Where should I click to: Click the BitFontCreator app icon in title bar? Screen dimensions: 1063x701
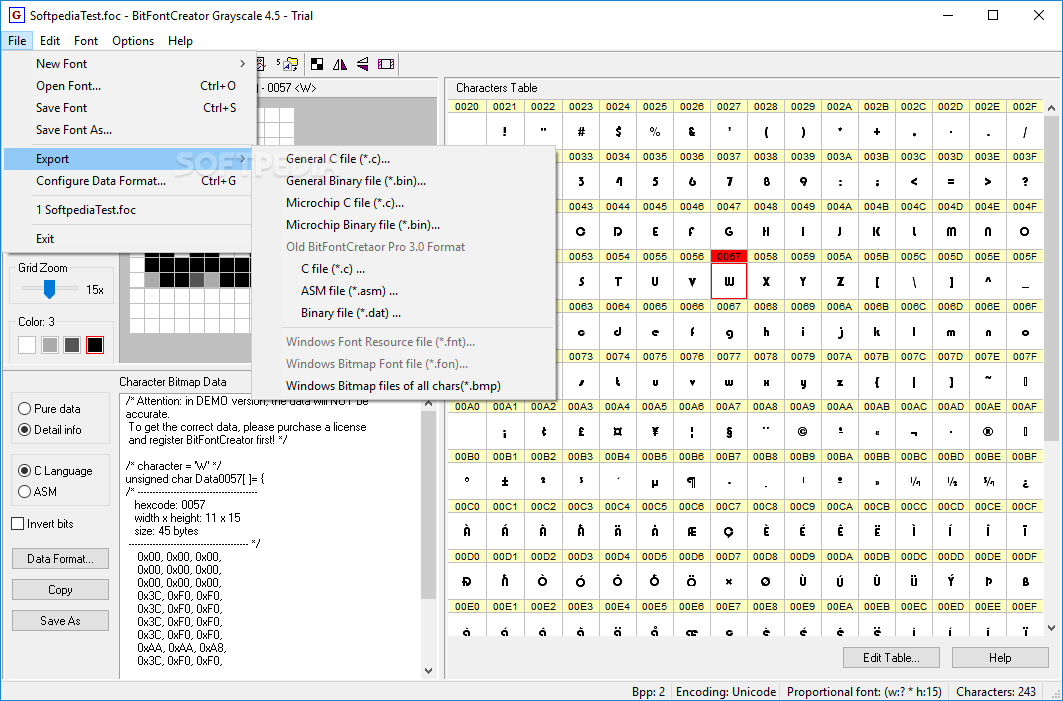16,15
